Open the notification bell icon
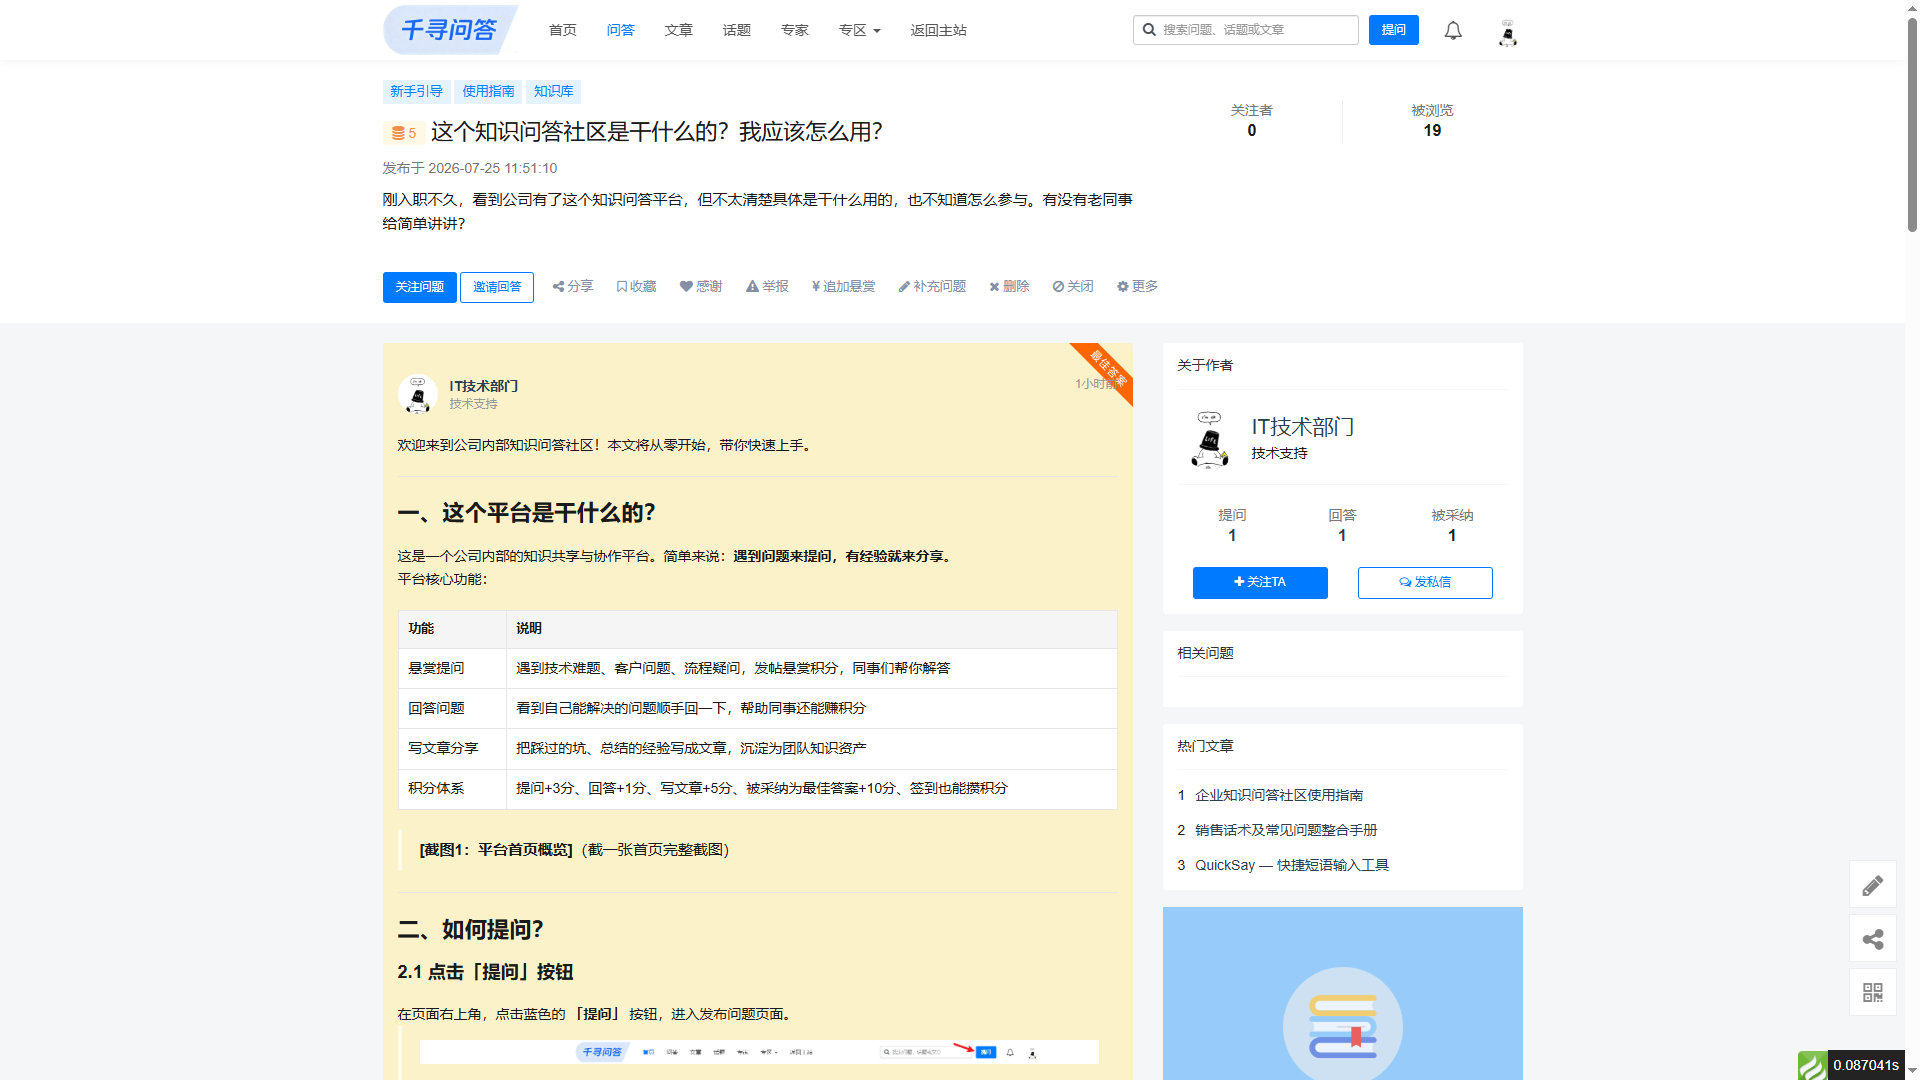The height and width of the screenshot is (1080, 1920). tap(1453, 31)
